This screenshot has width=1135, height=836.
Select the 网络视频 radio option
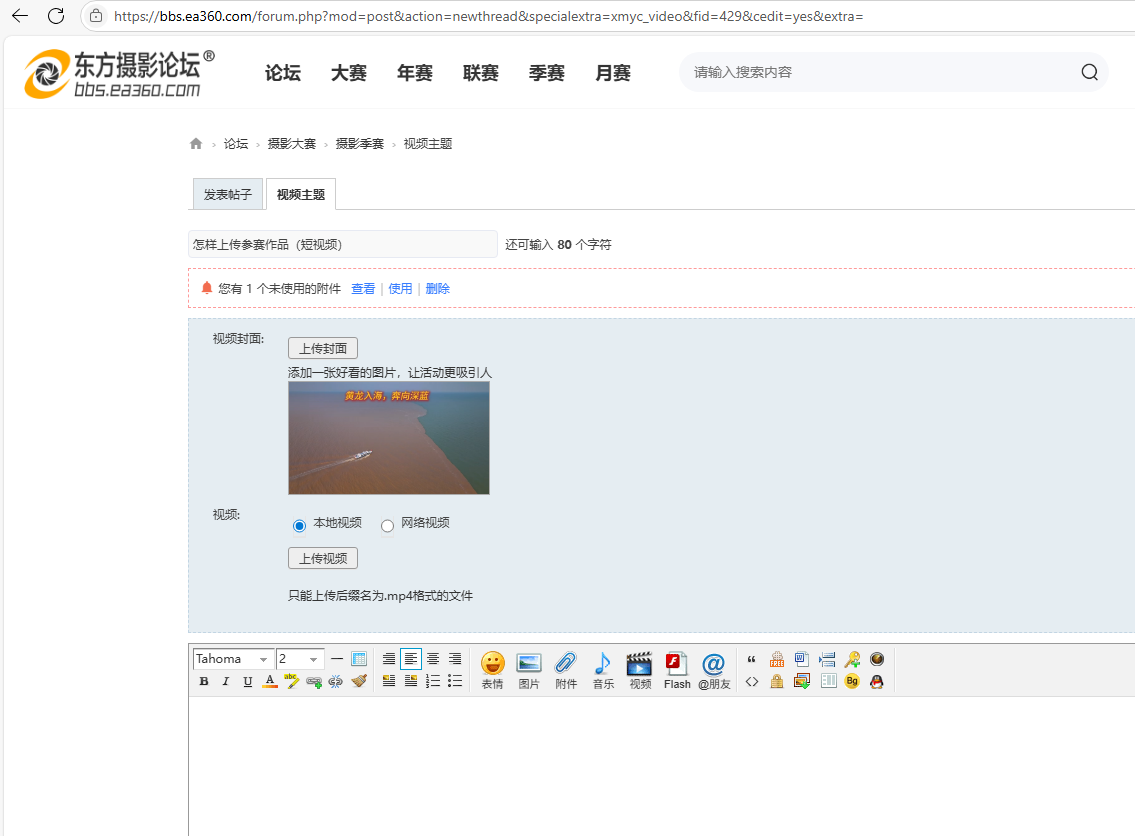(387, 525)
